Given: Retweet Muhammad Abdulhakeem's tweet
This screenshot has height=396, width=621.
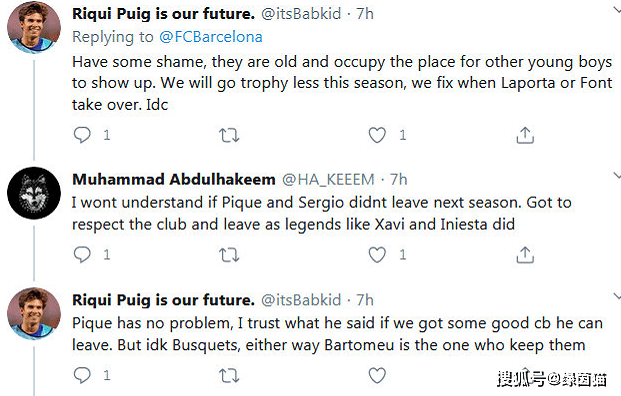Looking at the screenshot, I should click(x=229, y=255).
